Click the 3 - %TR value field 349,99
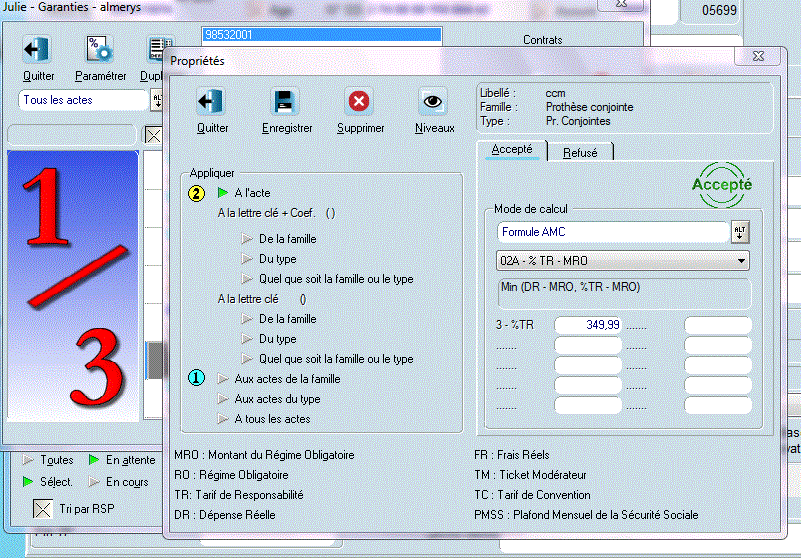 point(588,325)
